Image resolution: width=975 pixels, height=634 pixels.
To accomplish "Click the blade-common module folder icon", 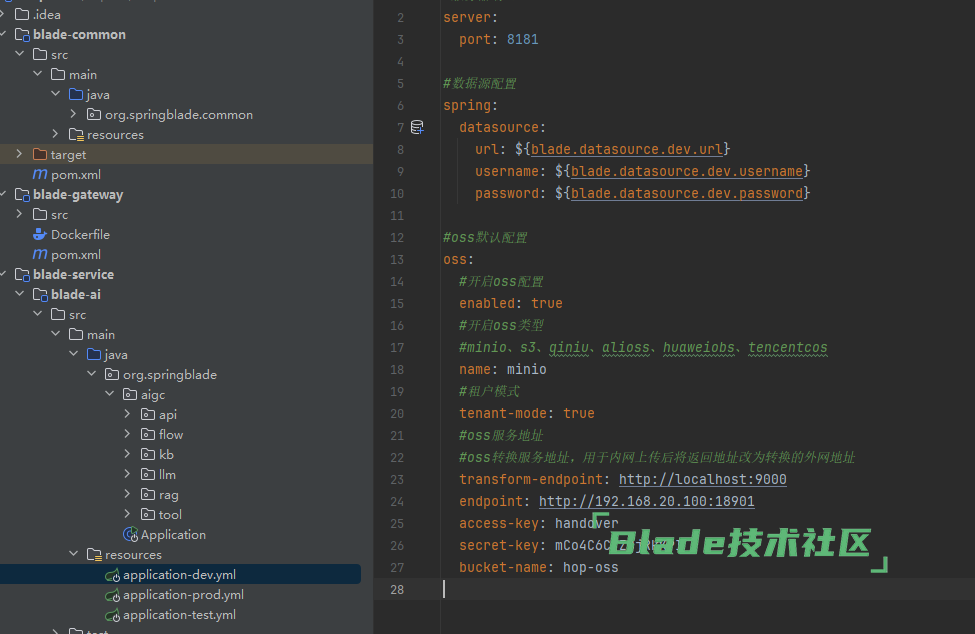I will (x=22, y=34).
